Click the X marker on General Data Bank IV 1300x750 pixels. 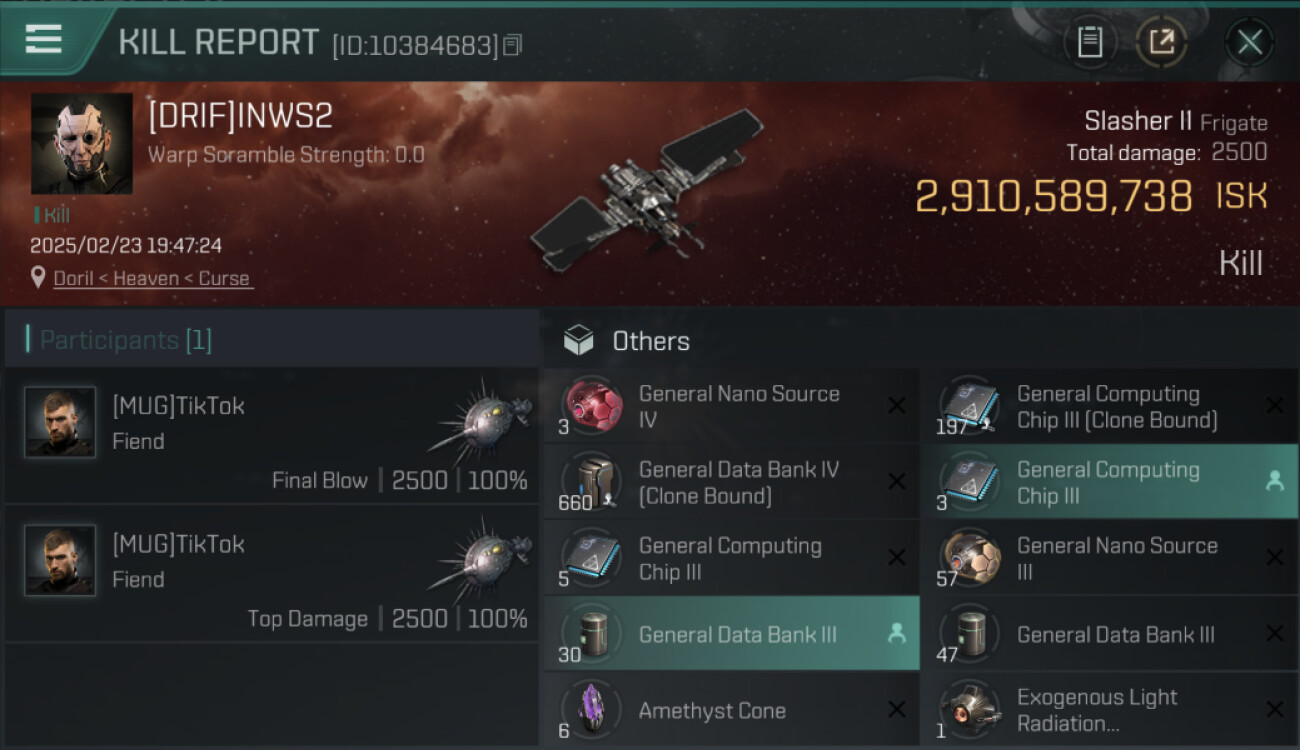pos(897,482)
